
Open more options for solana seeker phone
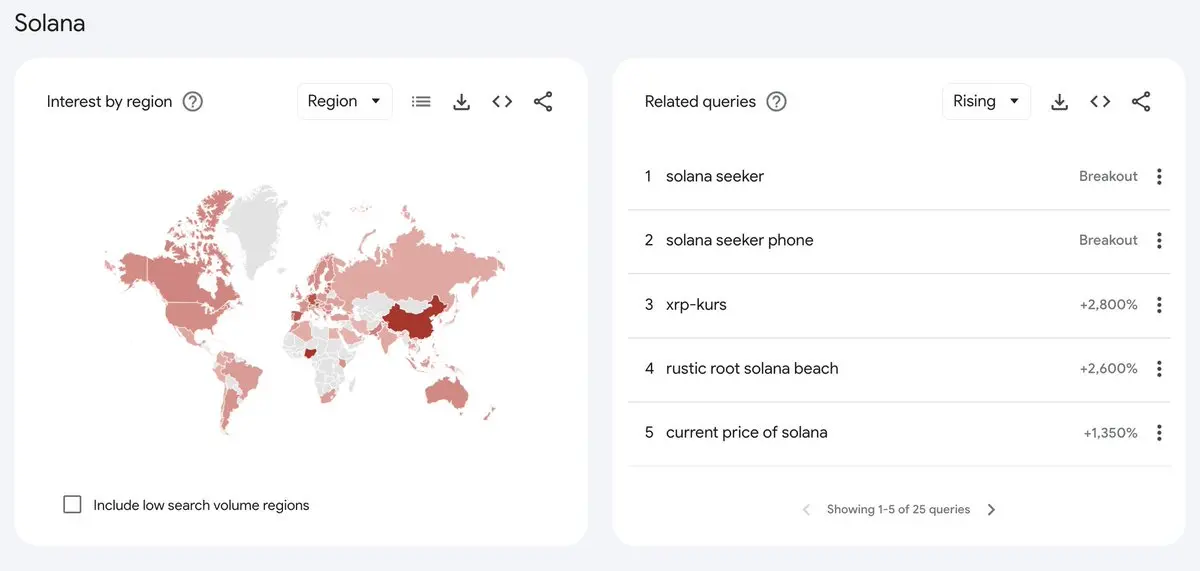1159,241
